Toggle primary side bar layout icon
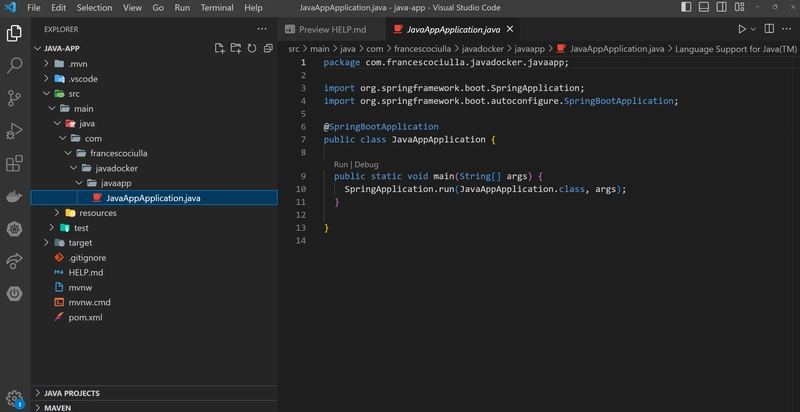Viewport: 800px width, 412px height. [686, 7]
